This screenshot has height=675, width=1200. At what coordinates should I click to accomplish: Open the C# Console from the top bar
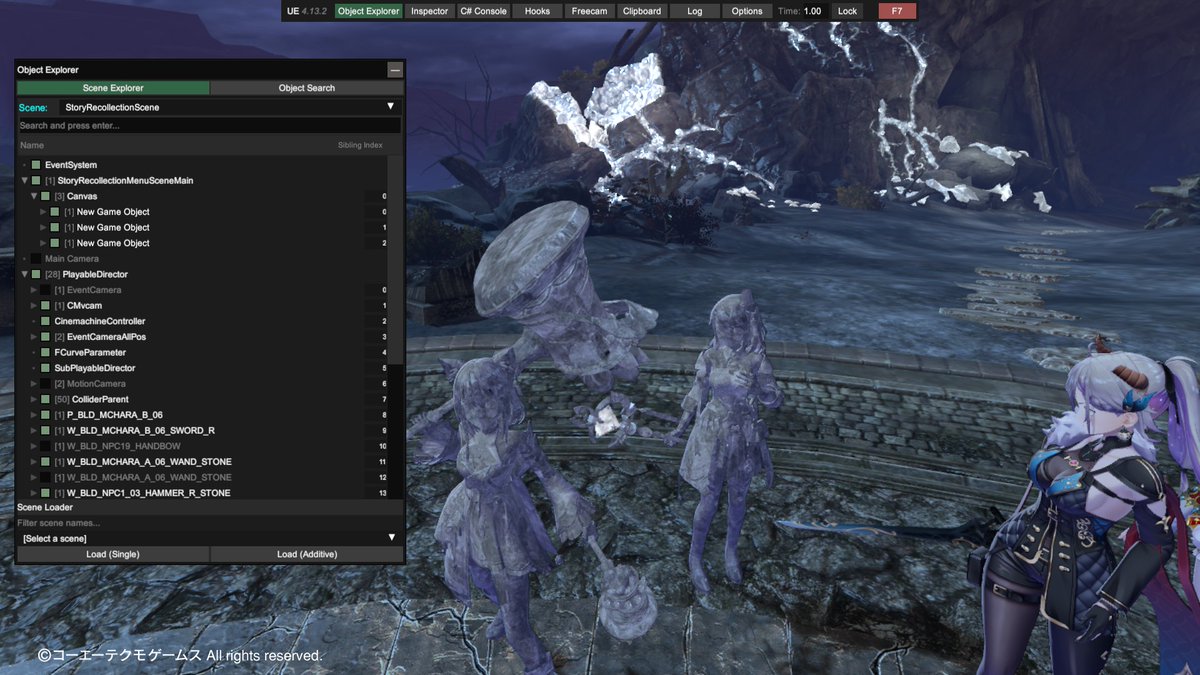[484, 11]
